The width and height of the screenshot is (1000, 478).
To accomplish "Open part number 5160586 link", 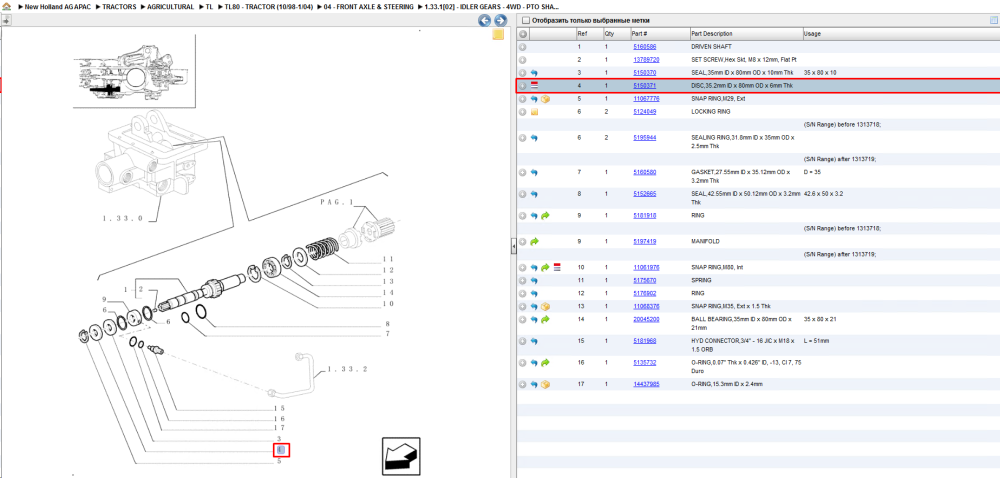I will pyautogui.click(x=645, y=47).
